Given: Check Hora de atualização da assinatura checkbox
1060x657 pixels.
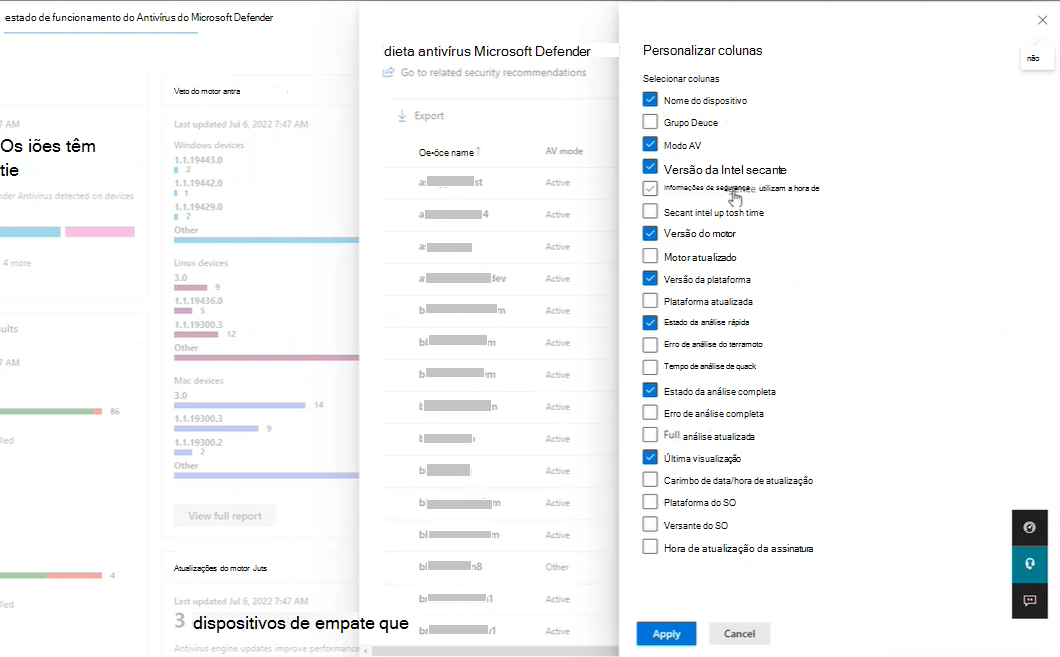Looking at the screenshot, I should coord(650,547).
